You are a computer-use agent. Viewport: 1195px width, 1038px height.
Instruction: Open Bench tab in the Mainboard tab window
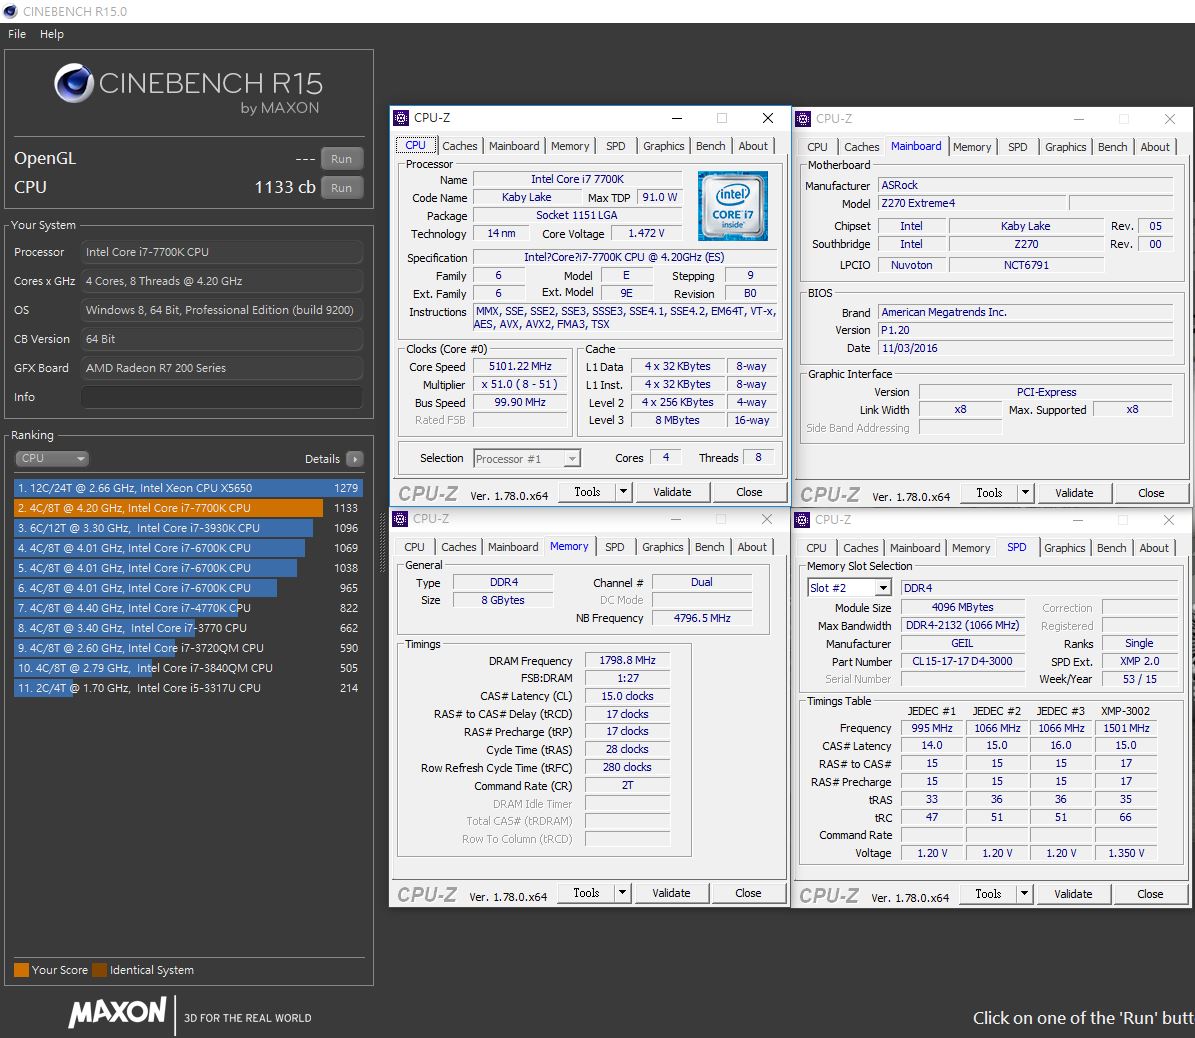(1113, 147)
